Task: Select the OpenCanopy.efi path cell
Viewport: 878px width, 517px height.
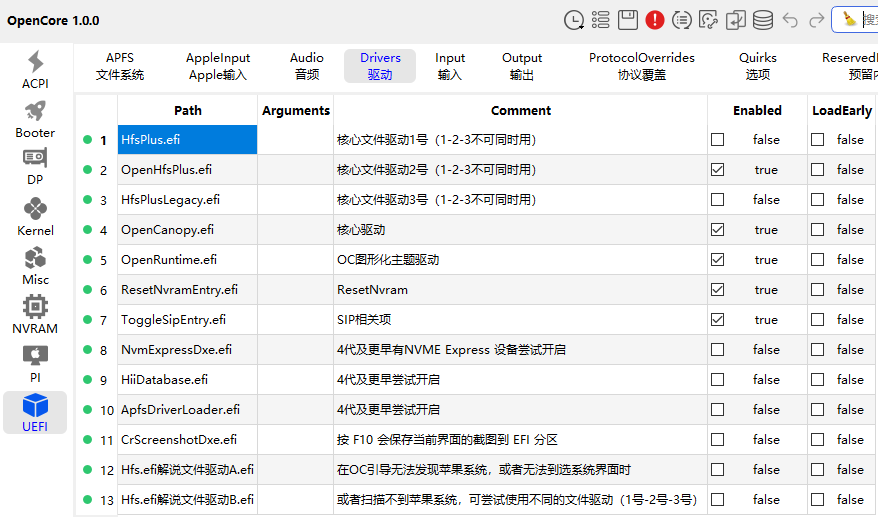Action: click(x=188, y=230)
